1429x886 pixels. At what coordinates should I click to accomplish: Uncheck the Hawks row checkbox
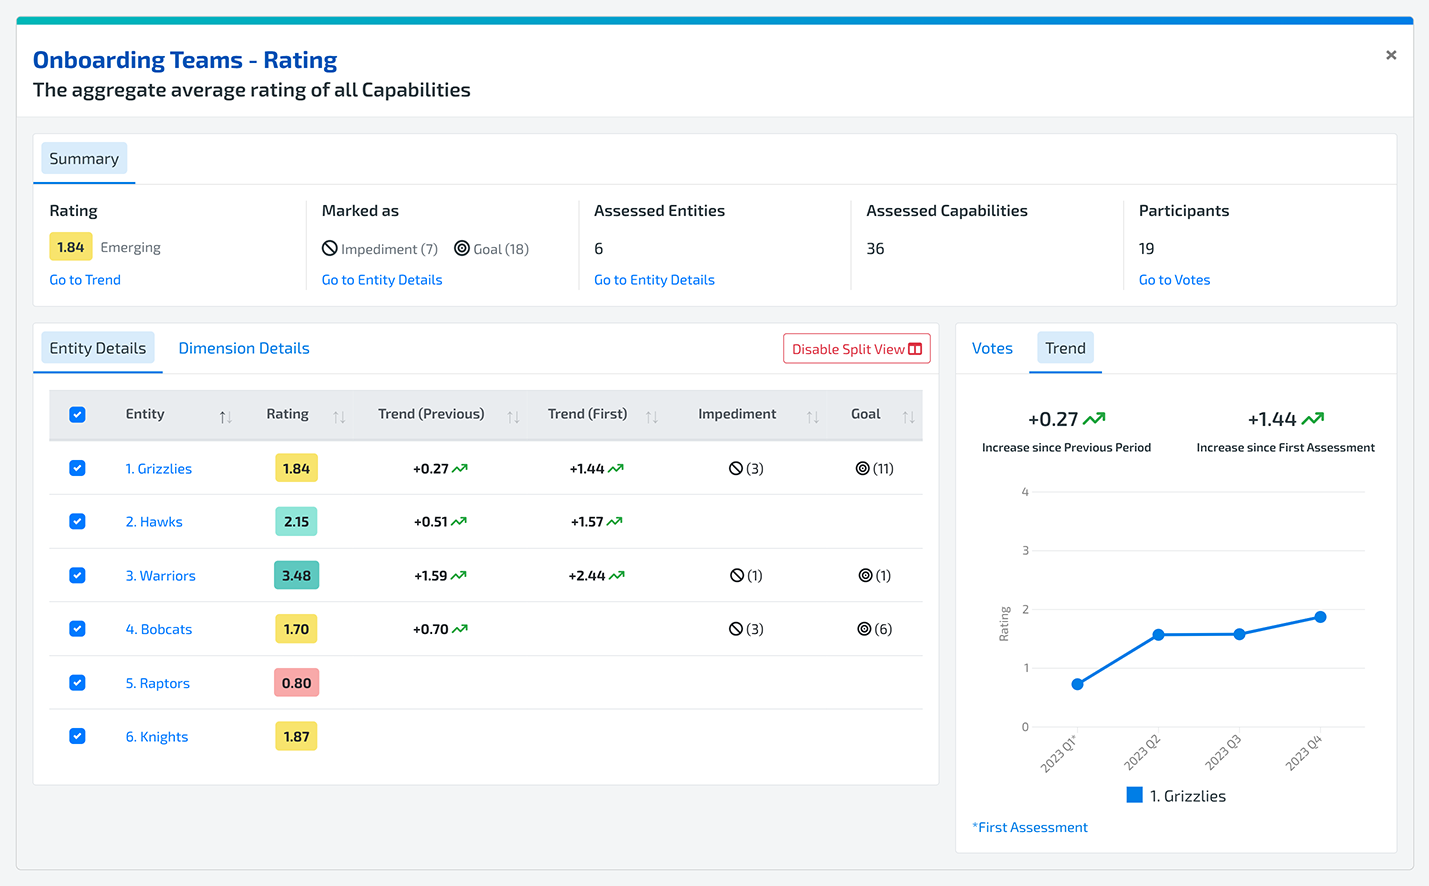(77, 521)
